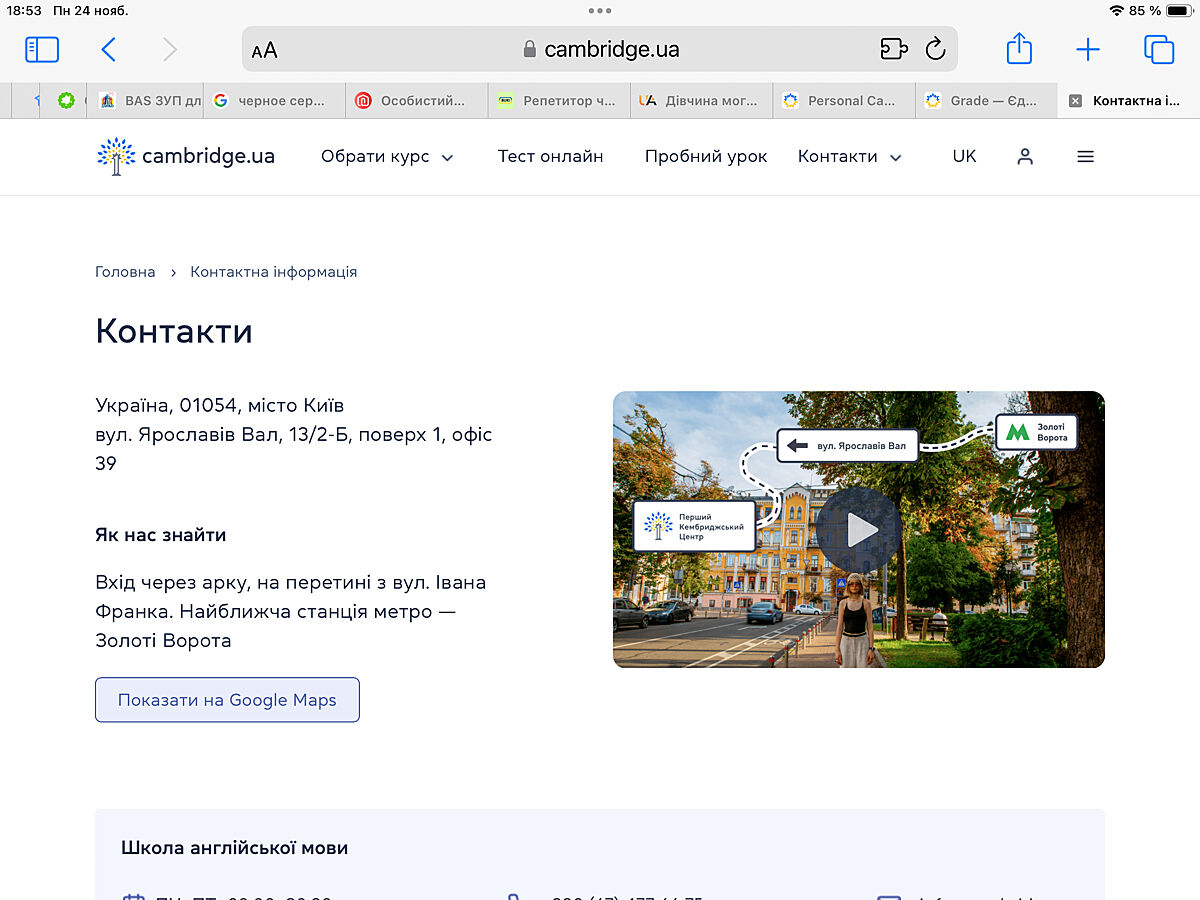Open the Safari share sheet

(x=1018, y=49)
